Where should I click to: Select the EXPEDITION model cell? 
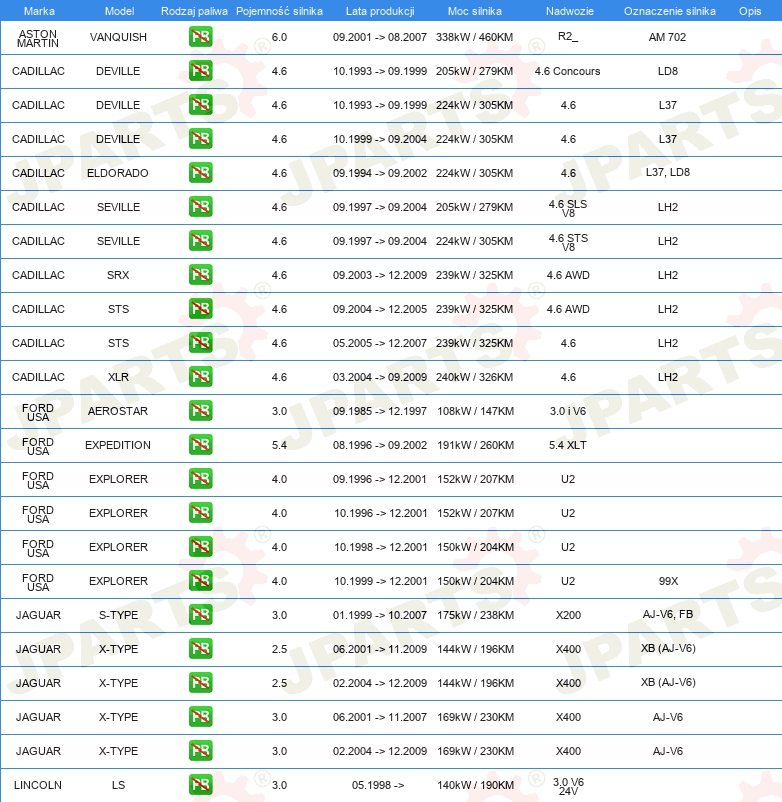point(118,445)
